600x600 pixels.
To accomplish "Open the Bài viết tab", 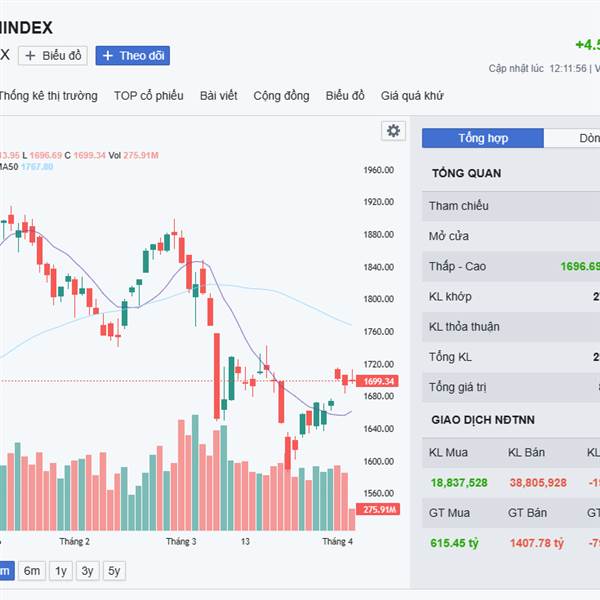I will tap(218, 96).
